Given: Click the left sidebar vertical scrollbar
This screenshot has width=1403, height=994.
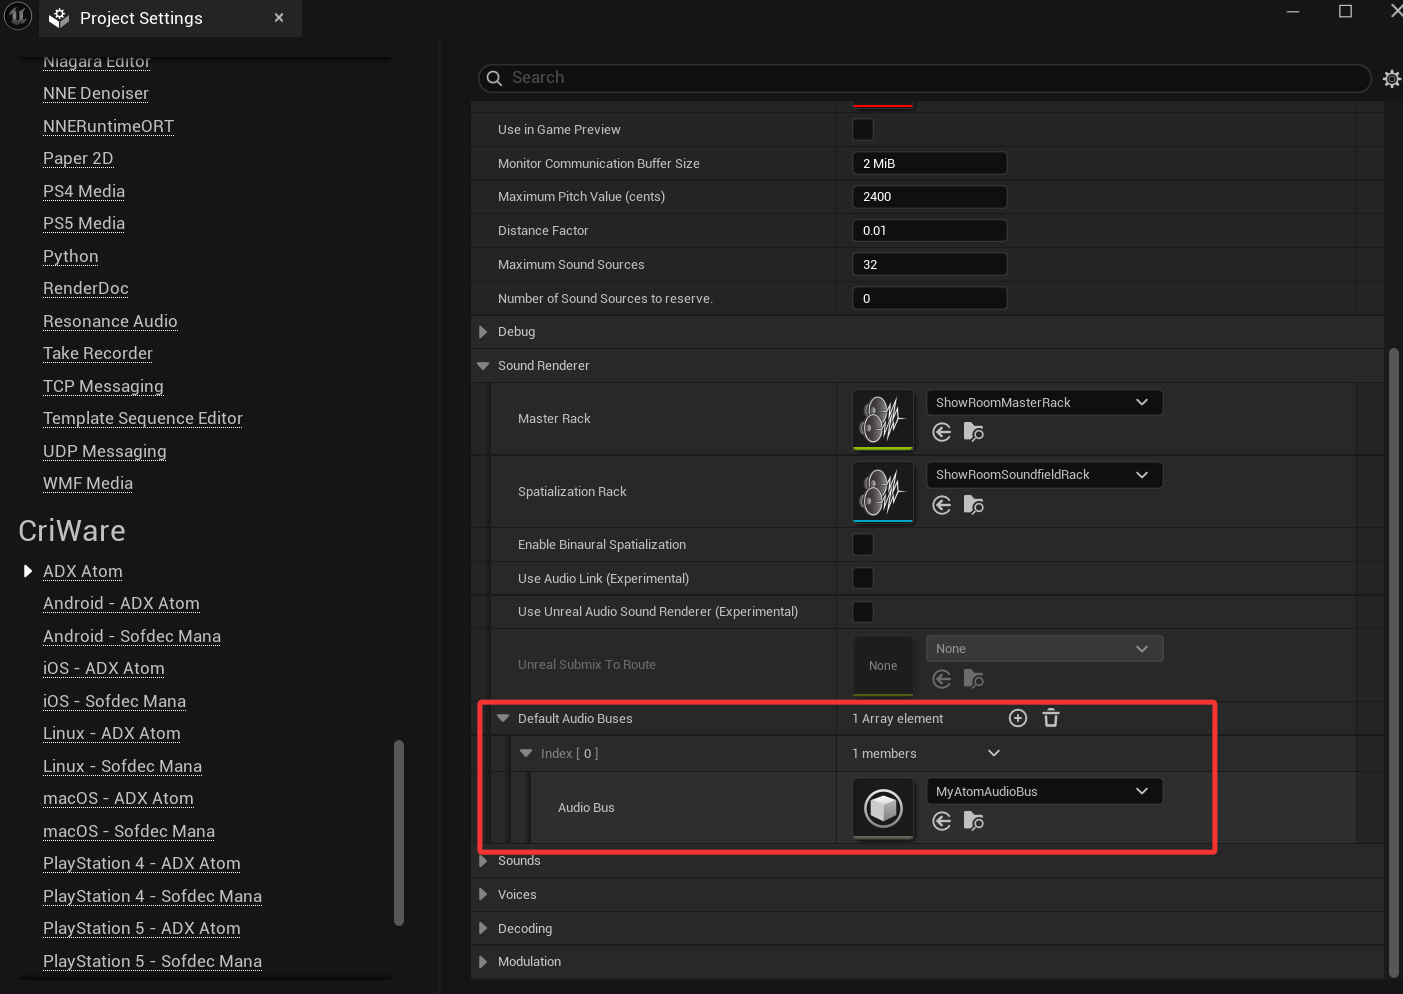Looking at the screenshot, I should coord(399,832).
